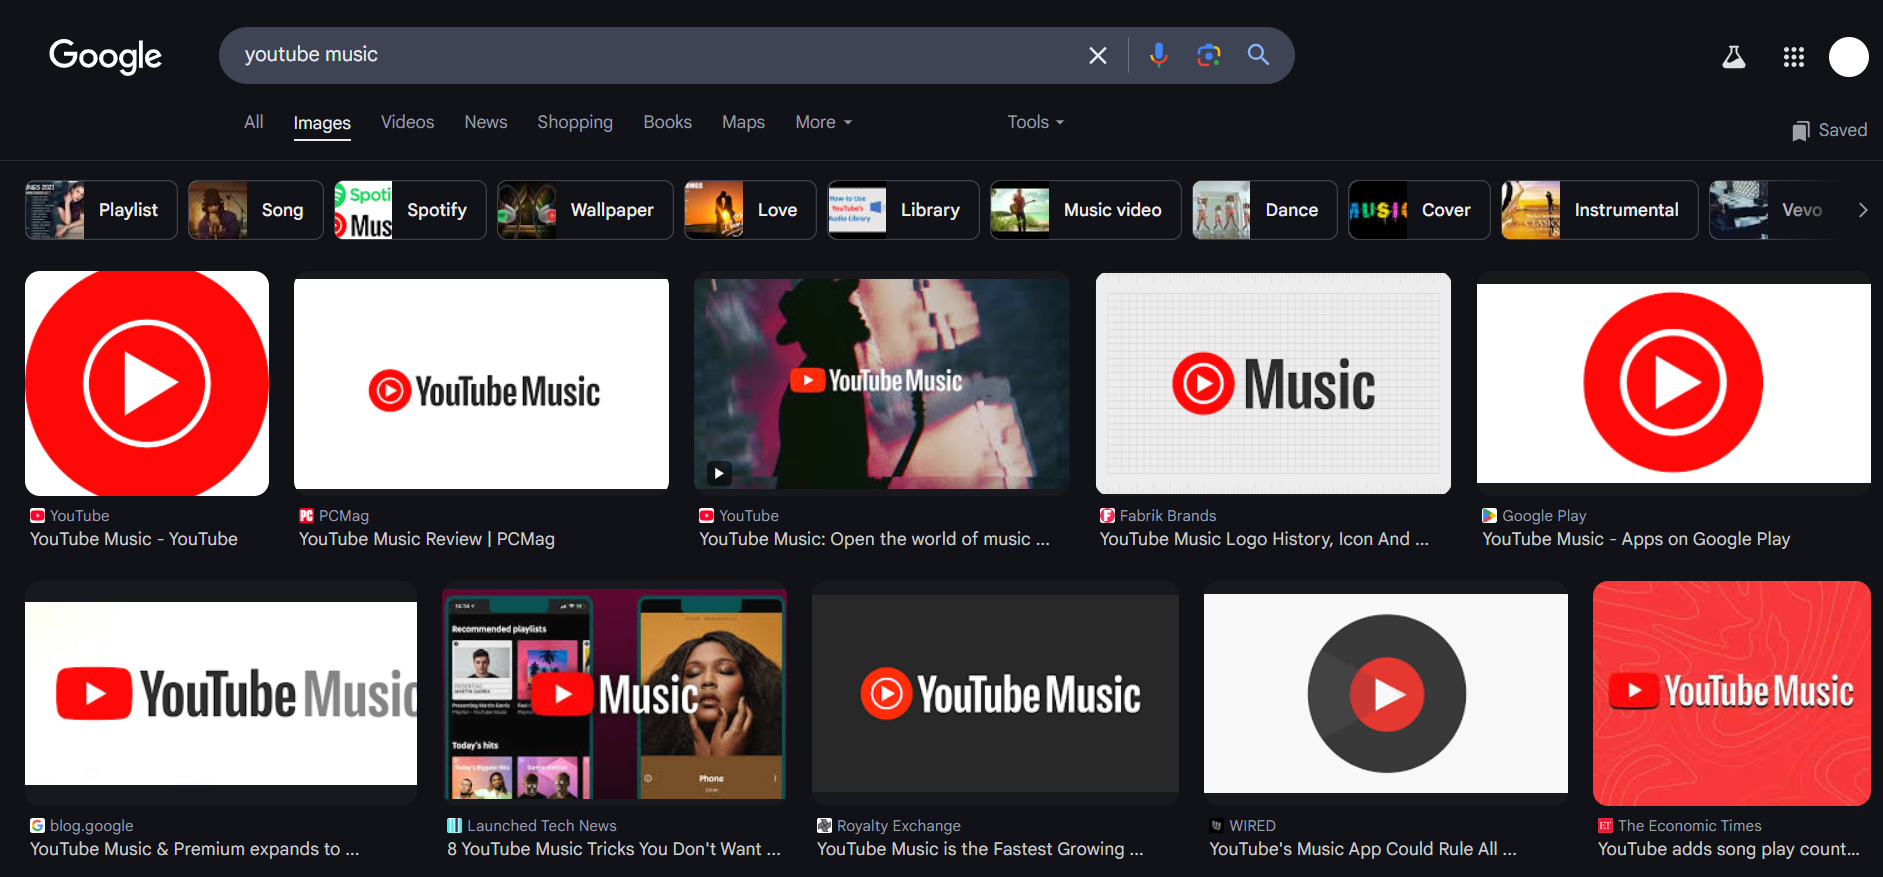Viewport: 1883px width, 877px height.
Task: Open the Books tab
Action: pyautogui.click(x=667, y=122)
